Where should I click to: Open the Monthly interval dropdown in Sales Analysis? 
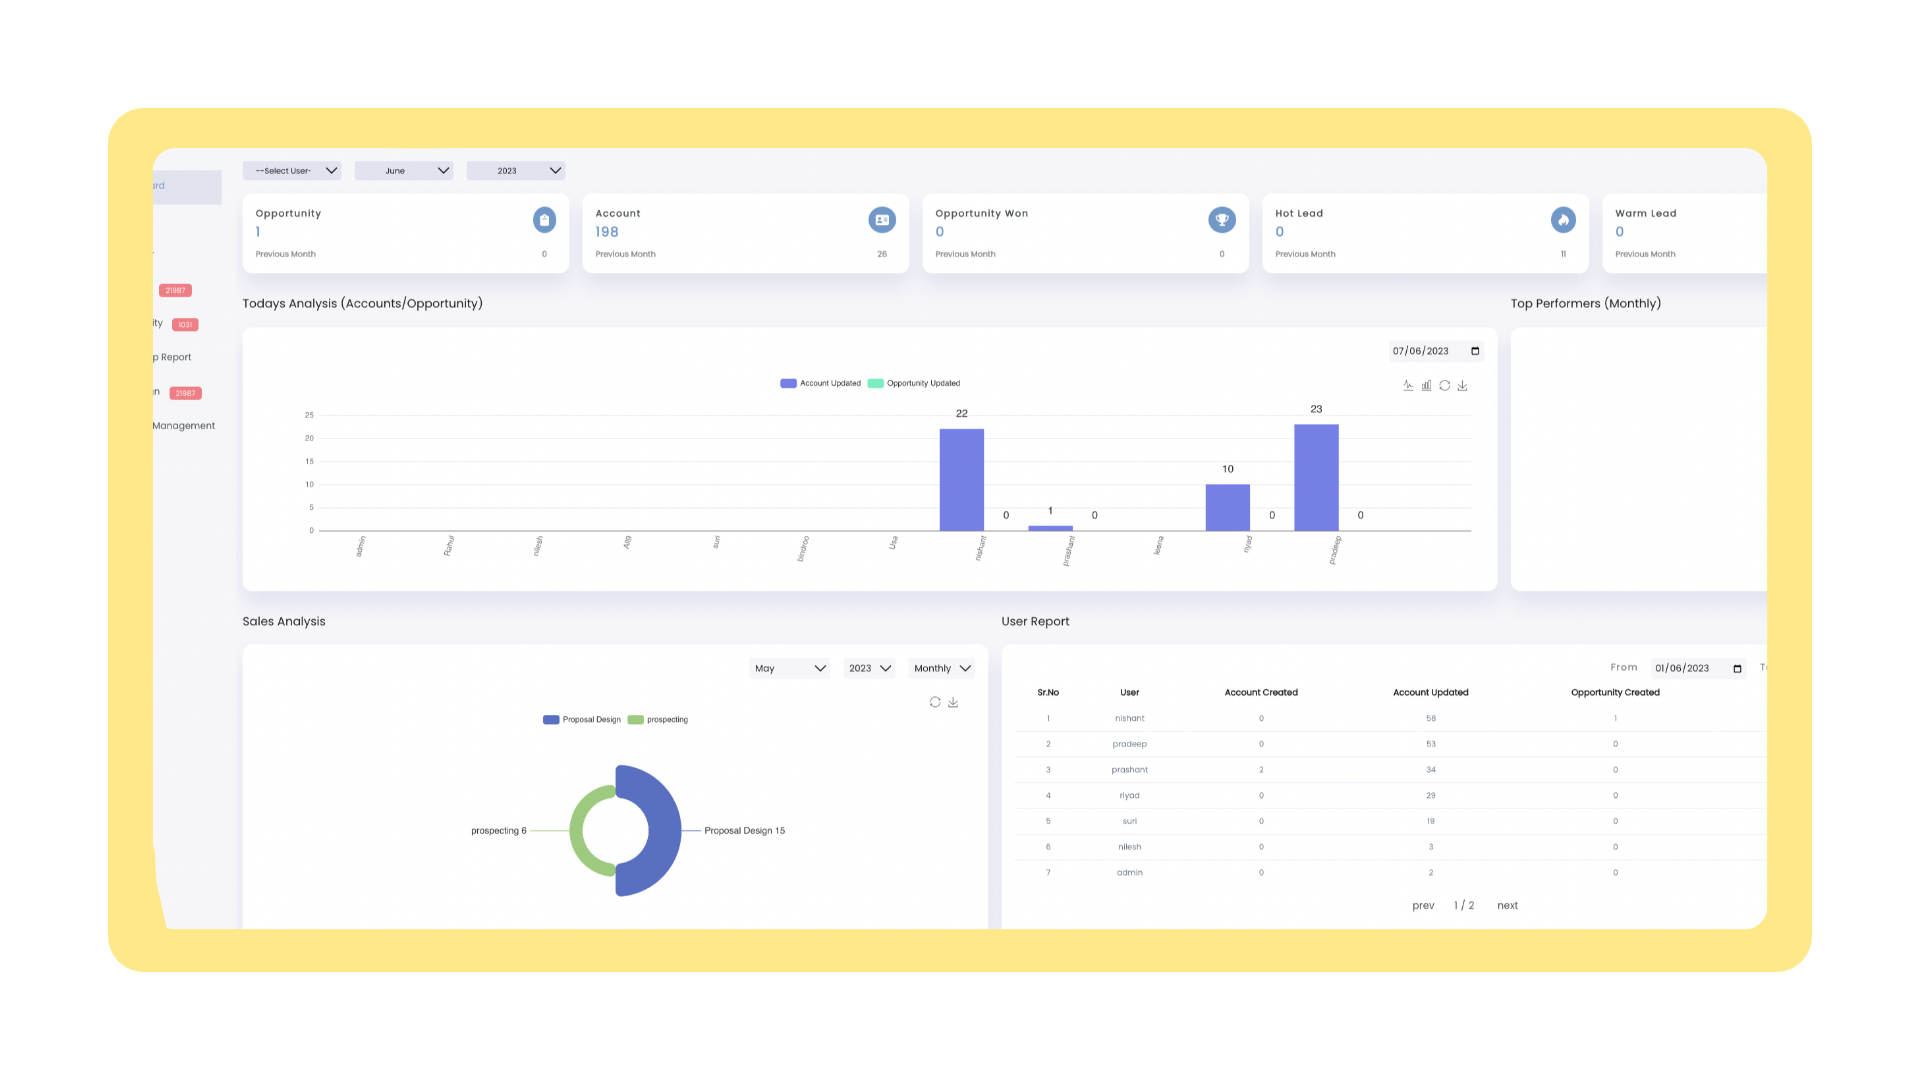tap(941, 667)
